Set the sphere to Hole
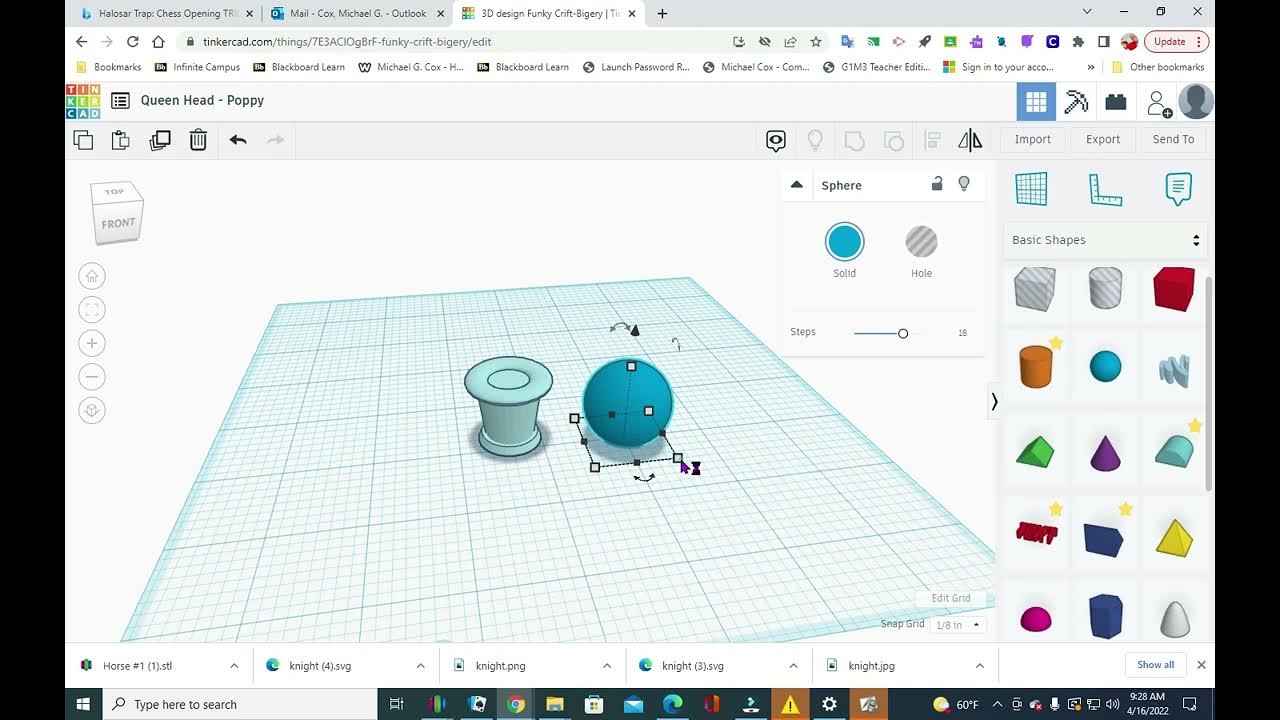Viewport: 1280px width, 720px height. click(921, 242)
